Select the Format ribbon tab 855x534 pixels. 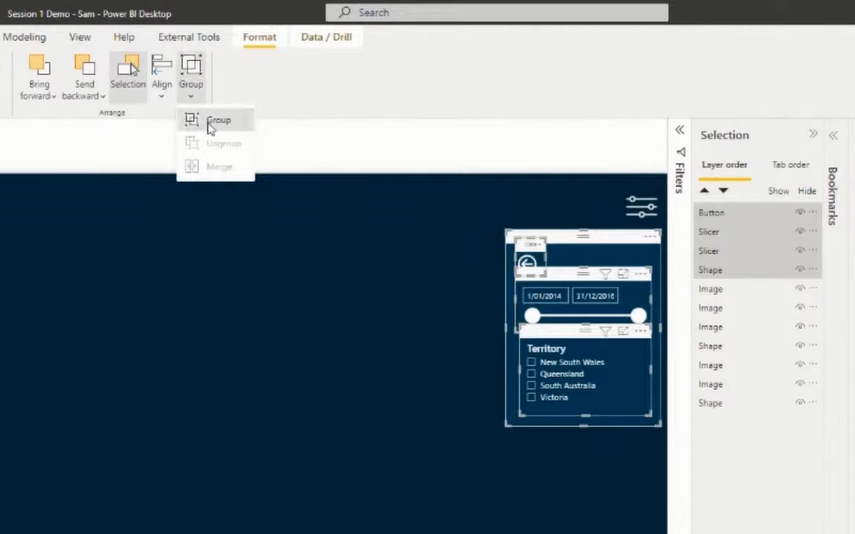pos(260,37)
